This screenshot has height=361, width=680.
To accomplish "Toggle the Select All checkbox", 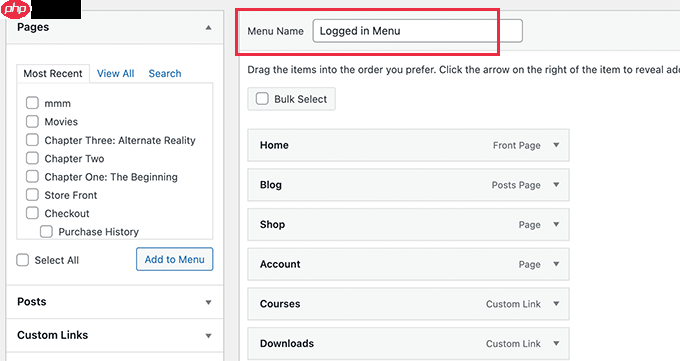I will click(x=23, y=260).
